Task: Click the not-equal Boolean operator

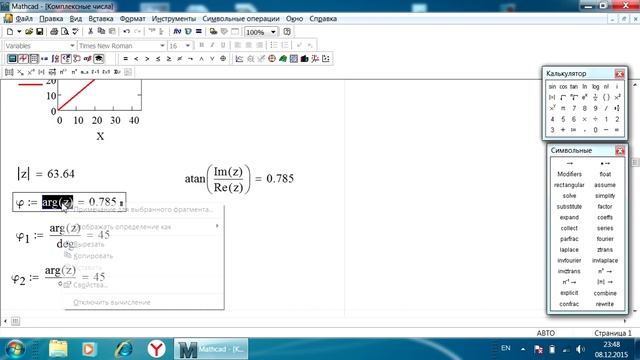Action: point(180,59)
